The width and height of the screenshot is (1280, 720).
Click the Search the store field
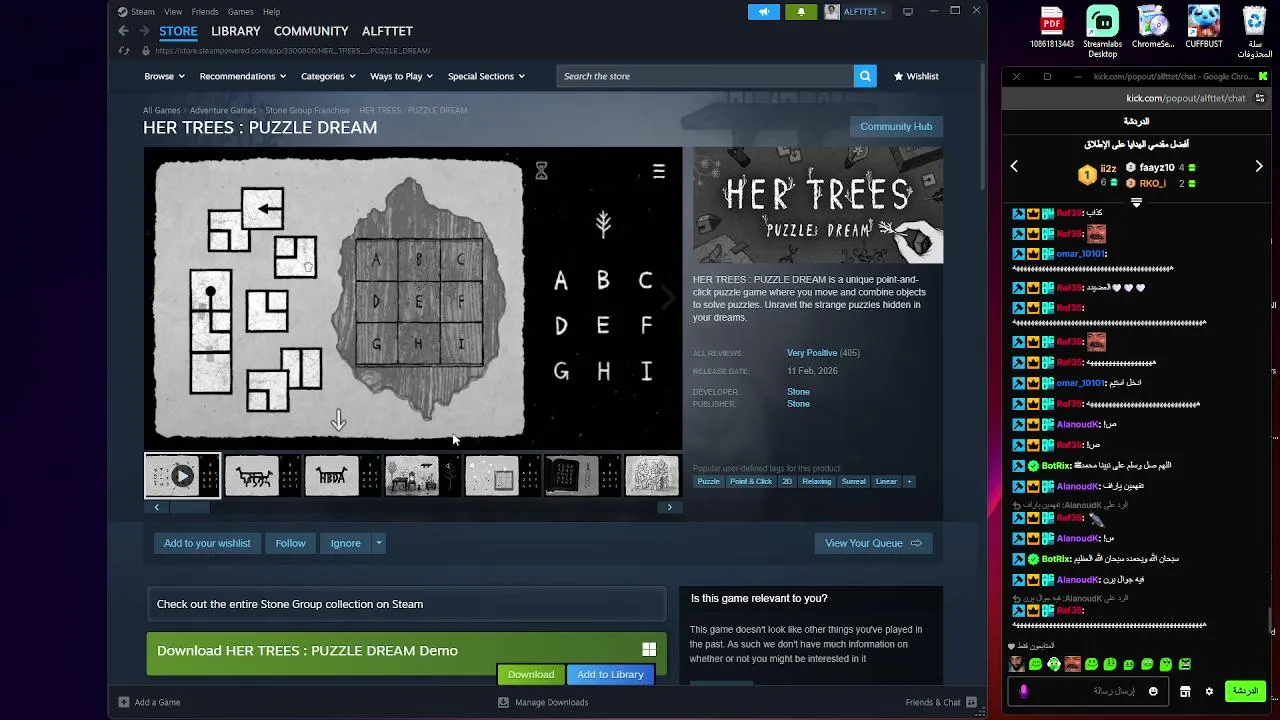click(705, 76)
